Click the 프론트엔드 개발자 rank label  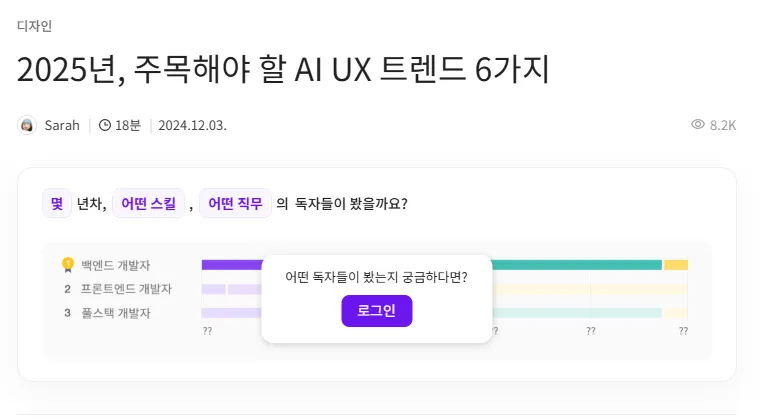[x=127, y=289]
